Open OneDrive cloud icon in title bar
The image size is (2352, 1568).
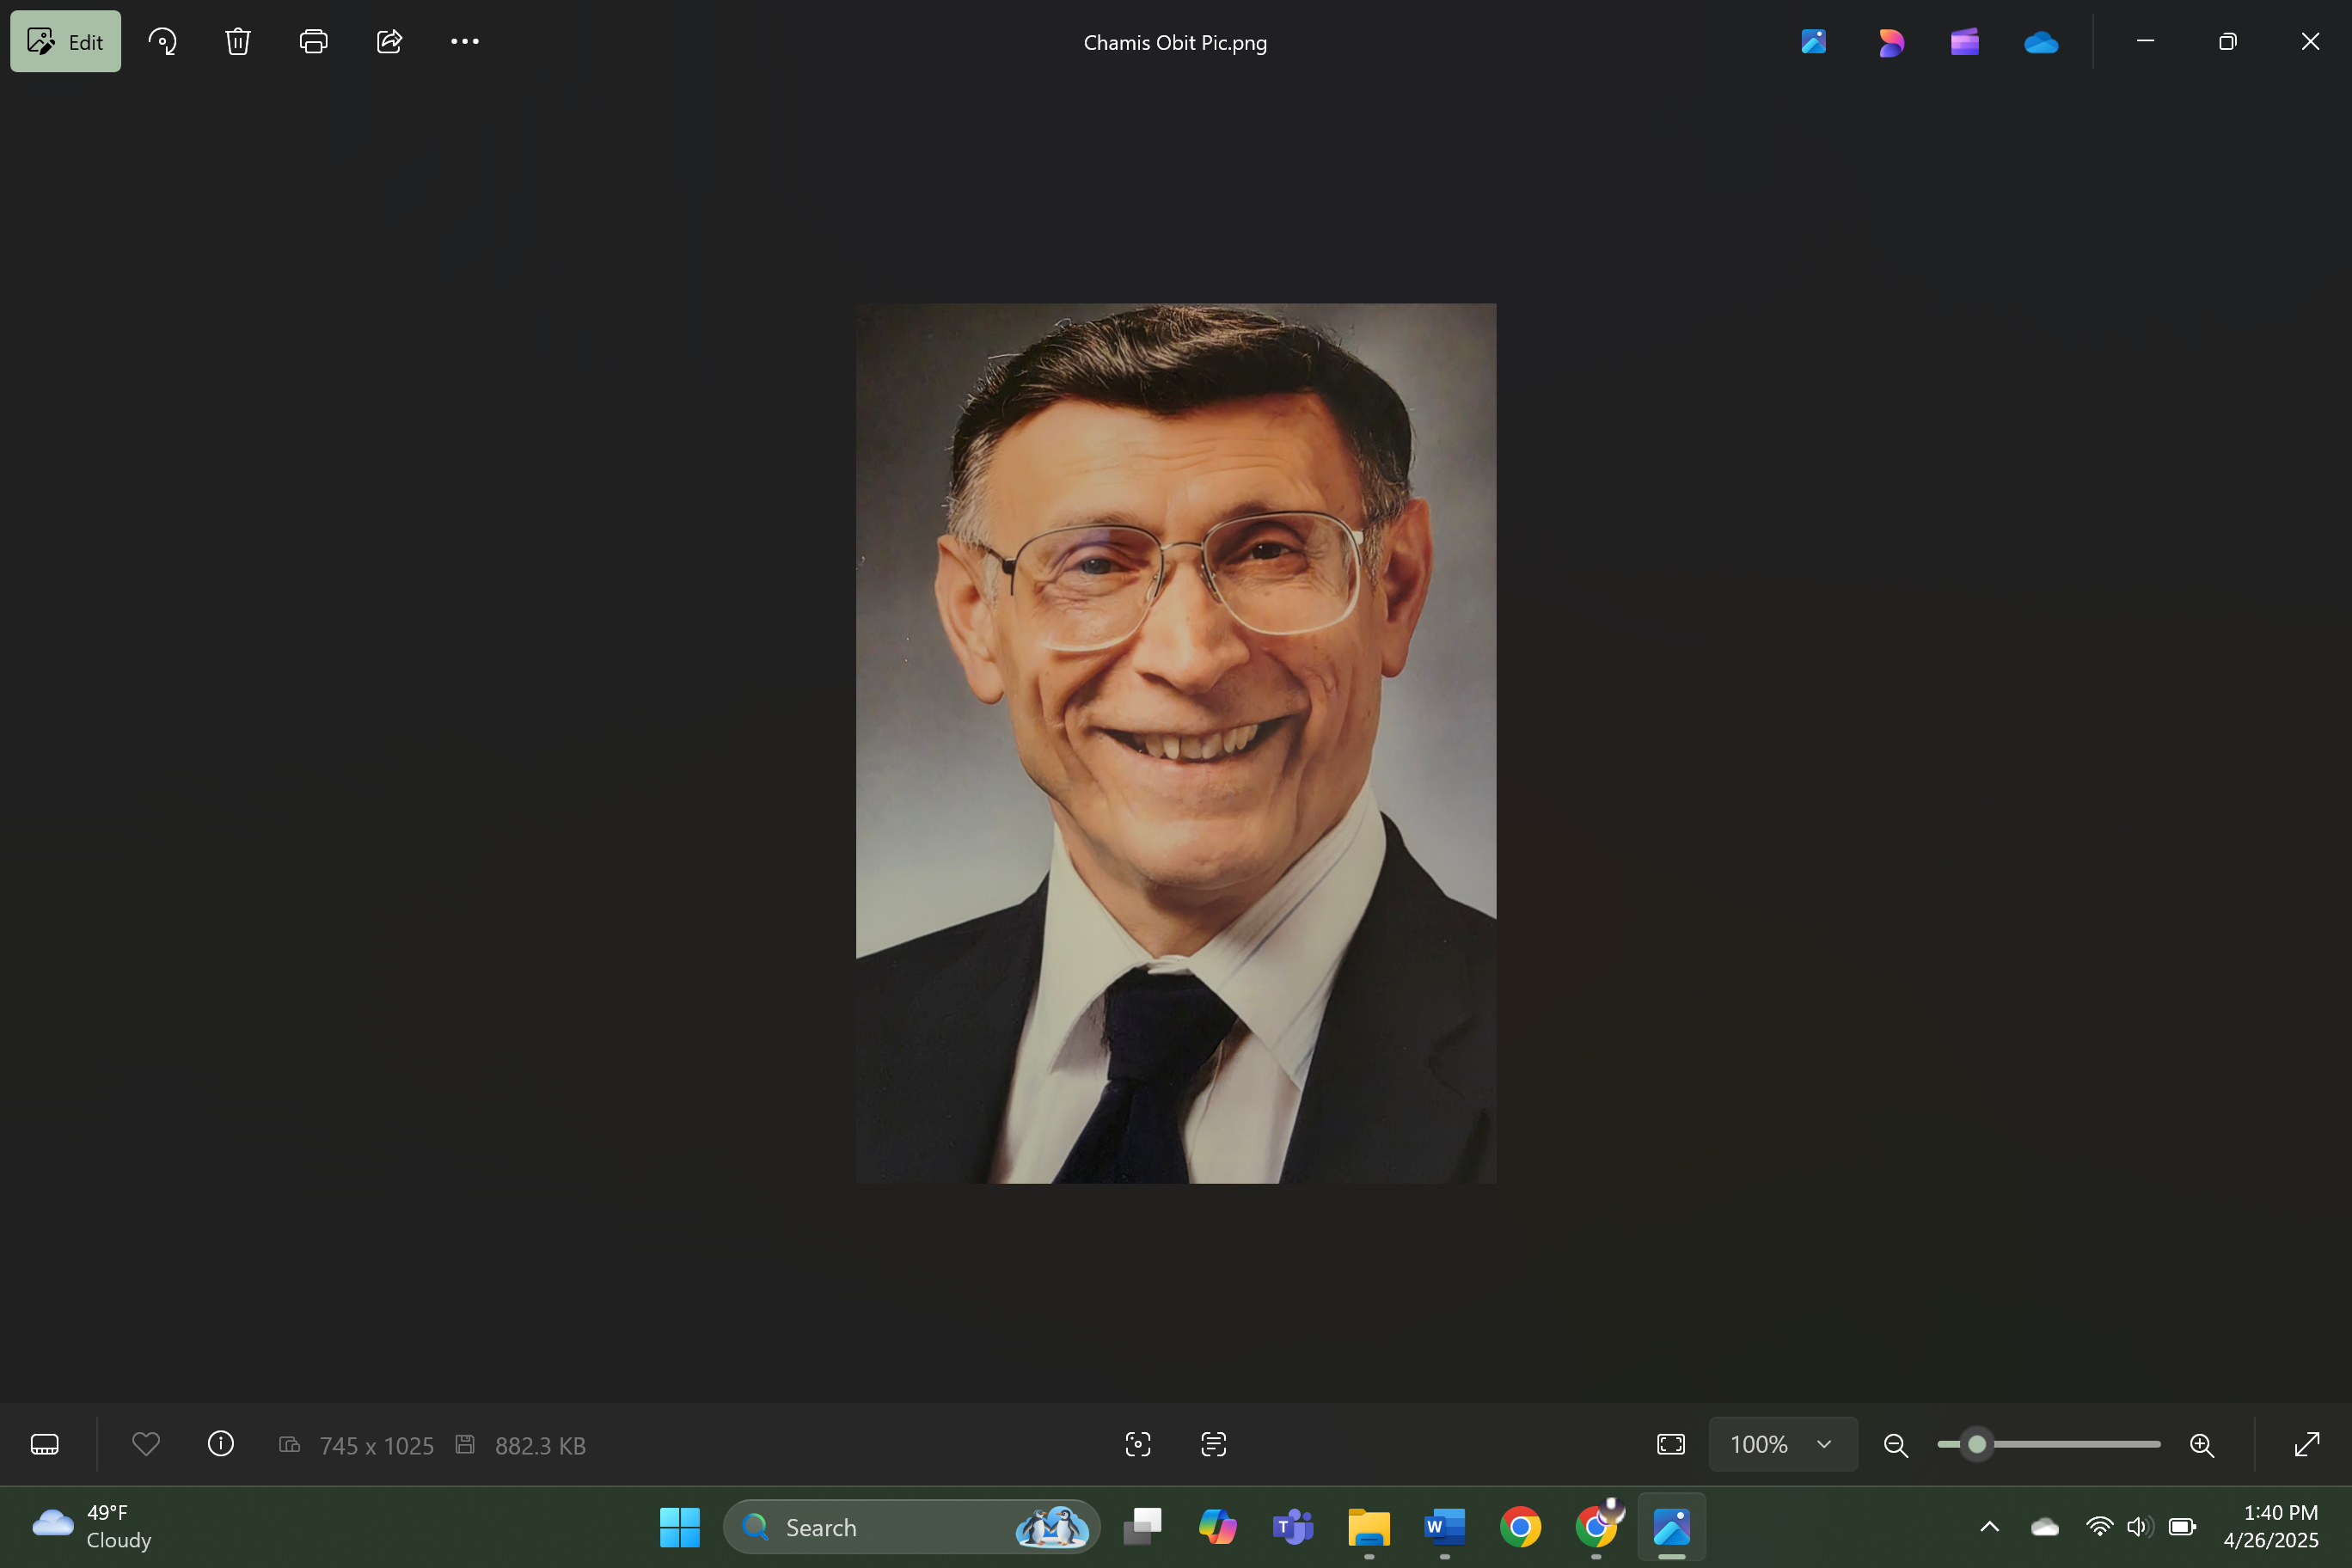(x=2041, y=42)
